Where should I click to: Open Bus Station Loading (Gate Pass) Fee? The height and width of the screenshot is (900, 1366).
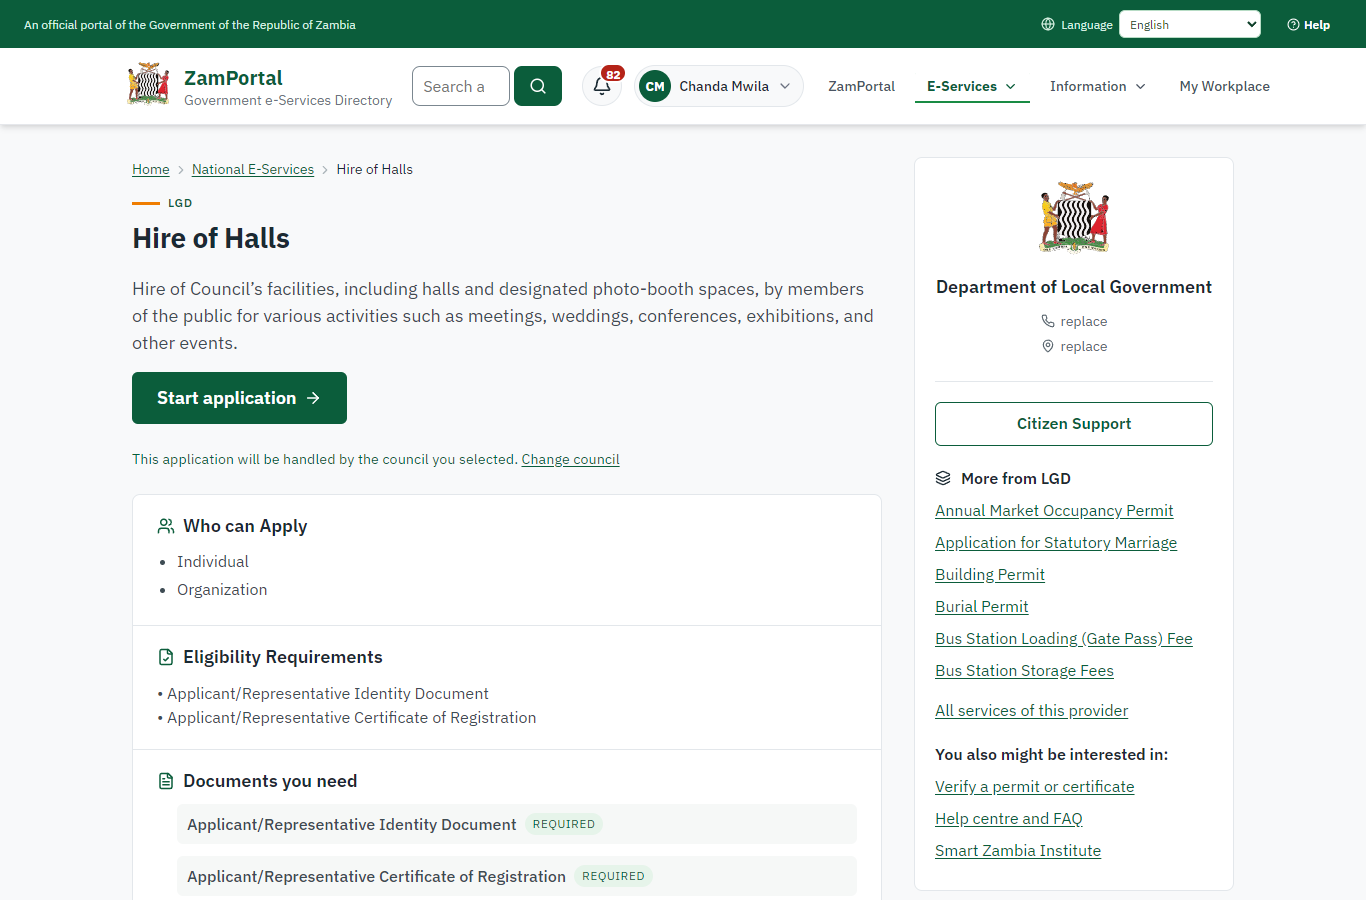pyautogui.click(x=1064, y=639)
